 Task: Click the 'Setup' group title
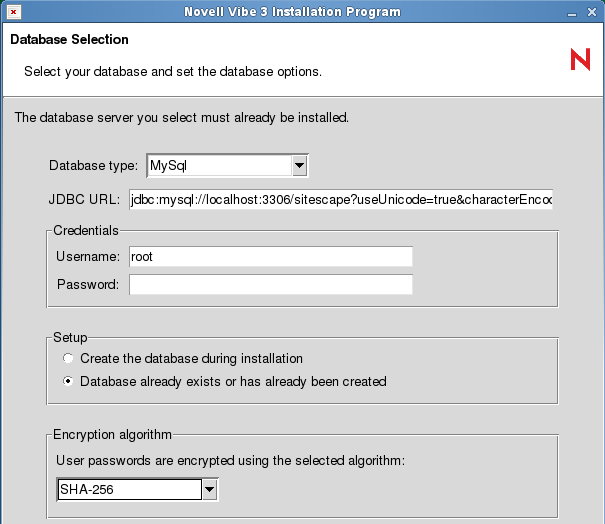71,338
